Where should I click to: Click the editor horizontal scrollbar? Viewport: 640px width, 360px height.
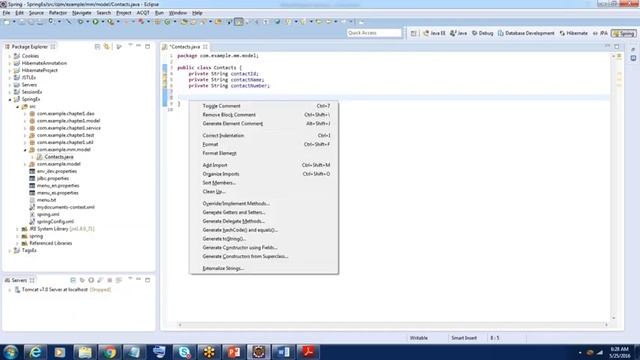pyautogui.click(x=393, y=325)
